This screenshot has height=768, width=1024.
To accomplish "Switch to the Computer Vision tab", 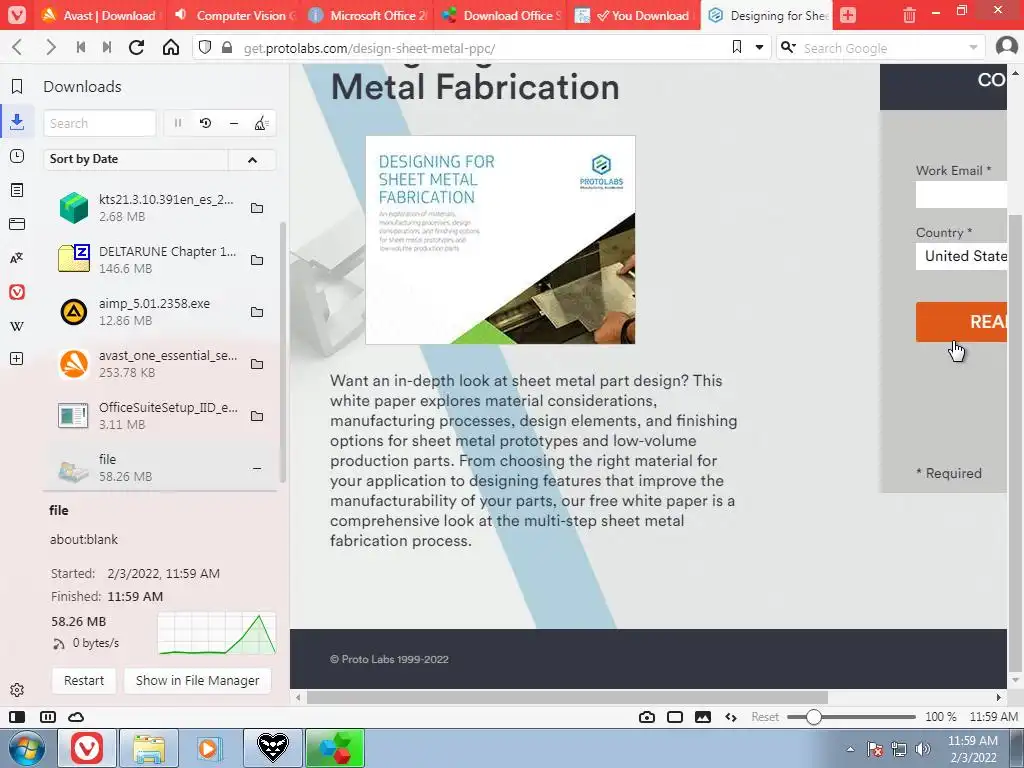I will click(234, 15).
